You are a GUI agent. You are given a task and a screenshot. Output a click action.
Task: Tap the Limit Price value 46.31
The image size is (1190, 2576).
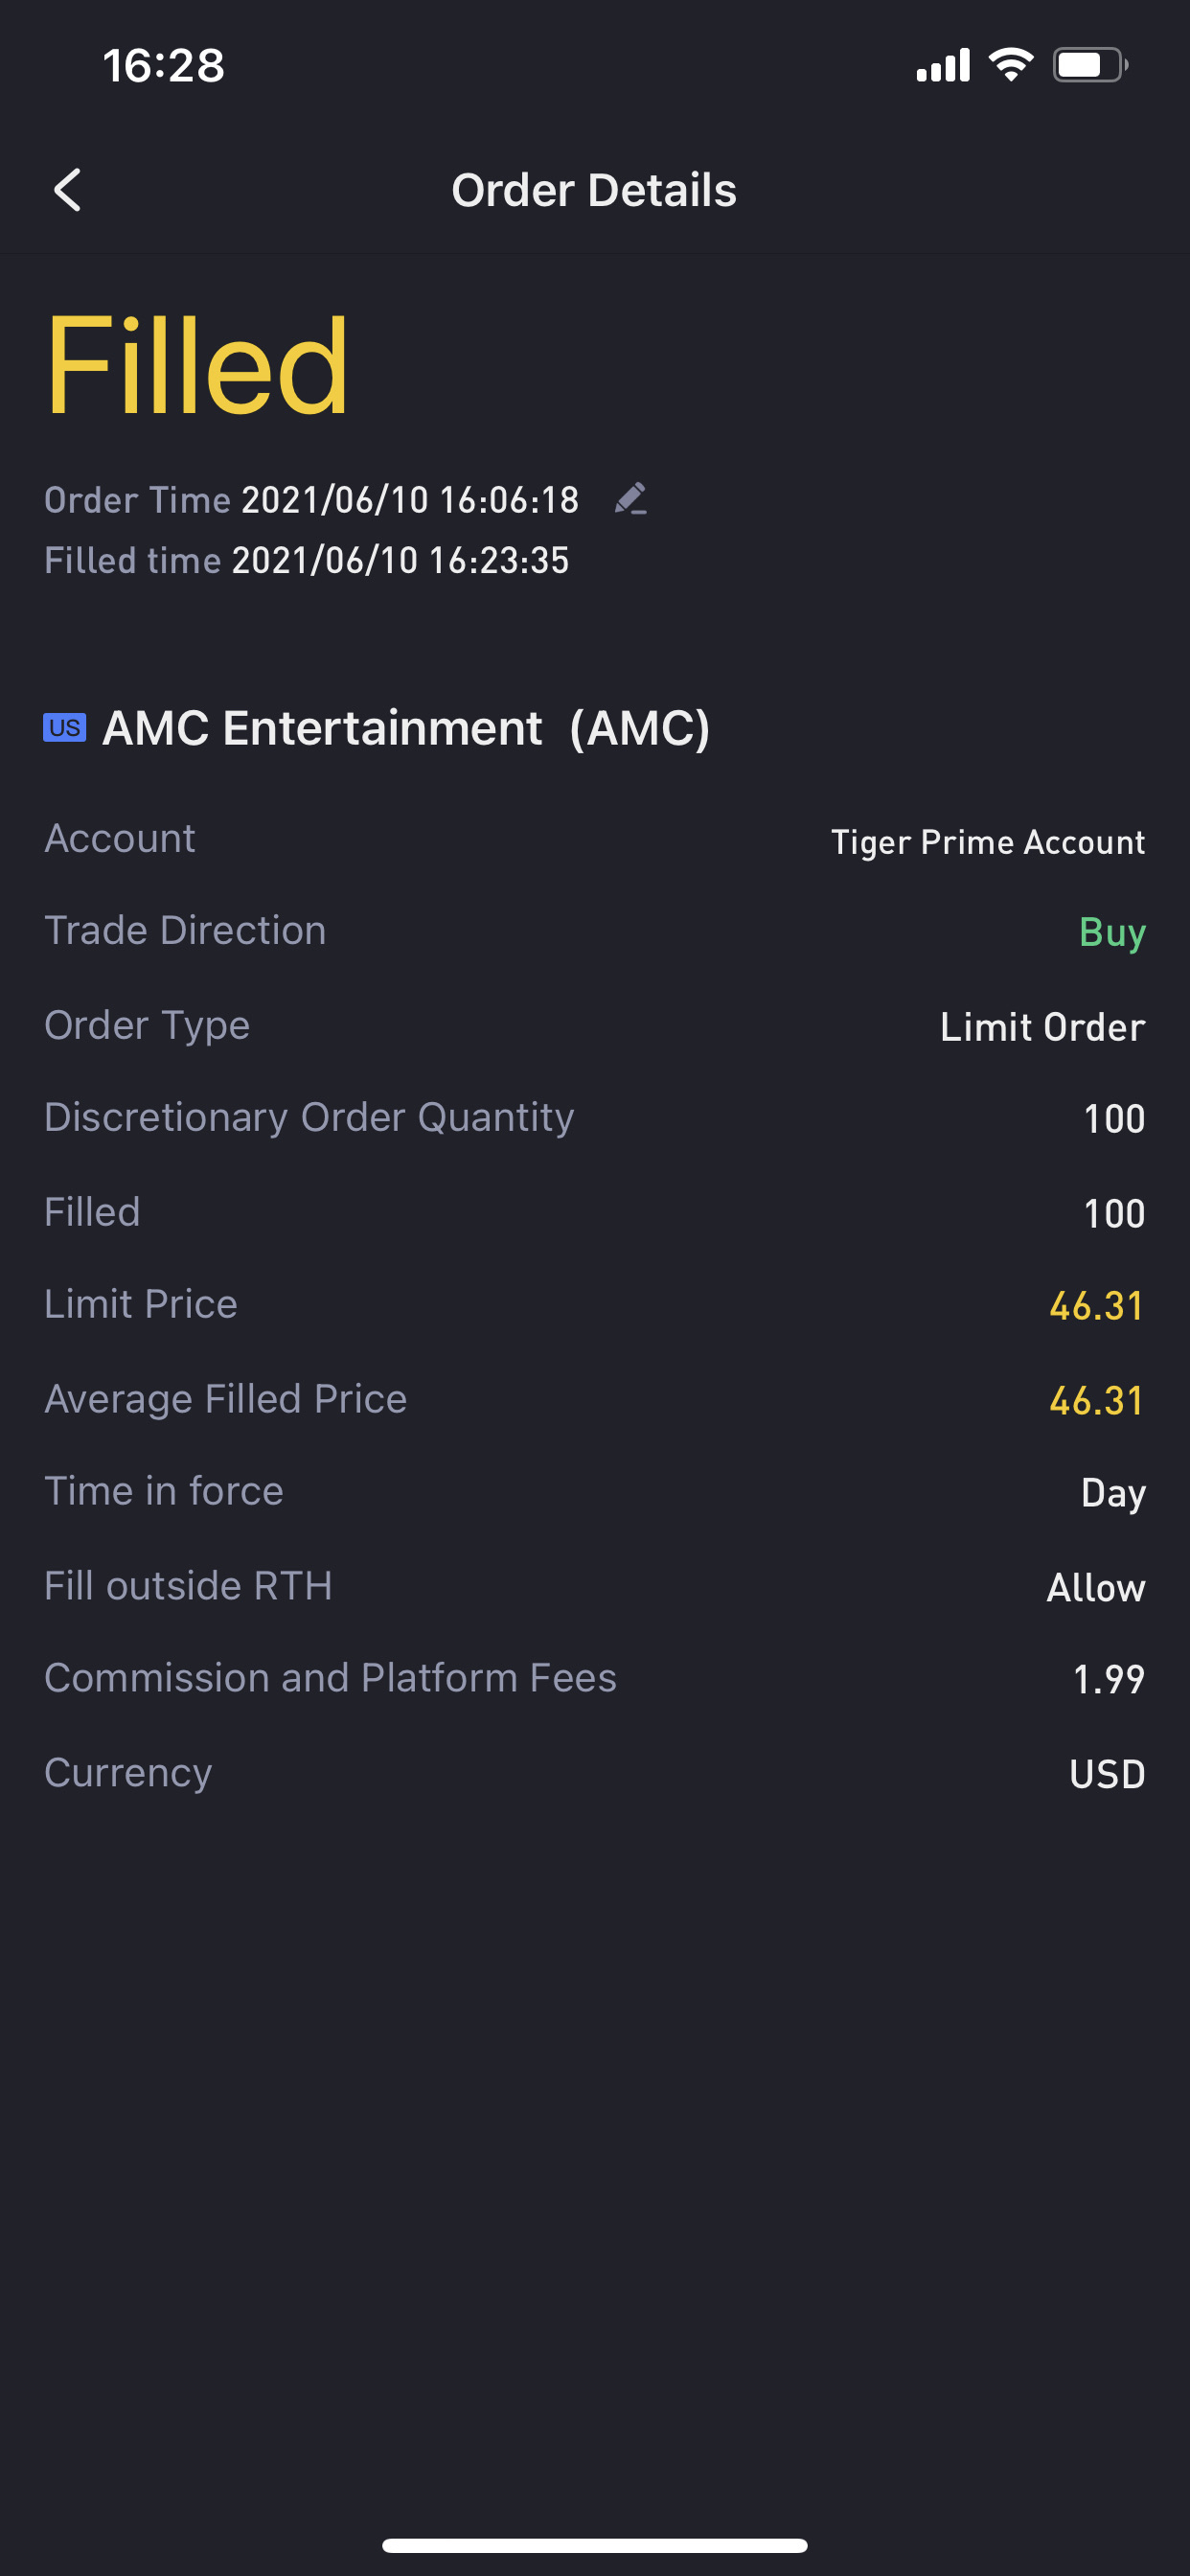(x=1095, y=1305)
